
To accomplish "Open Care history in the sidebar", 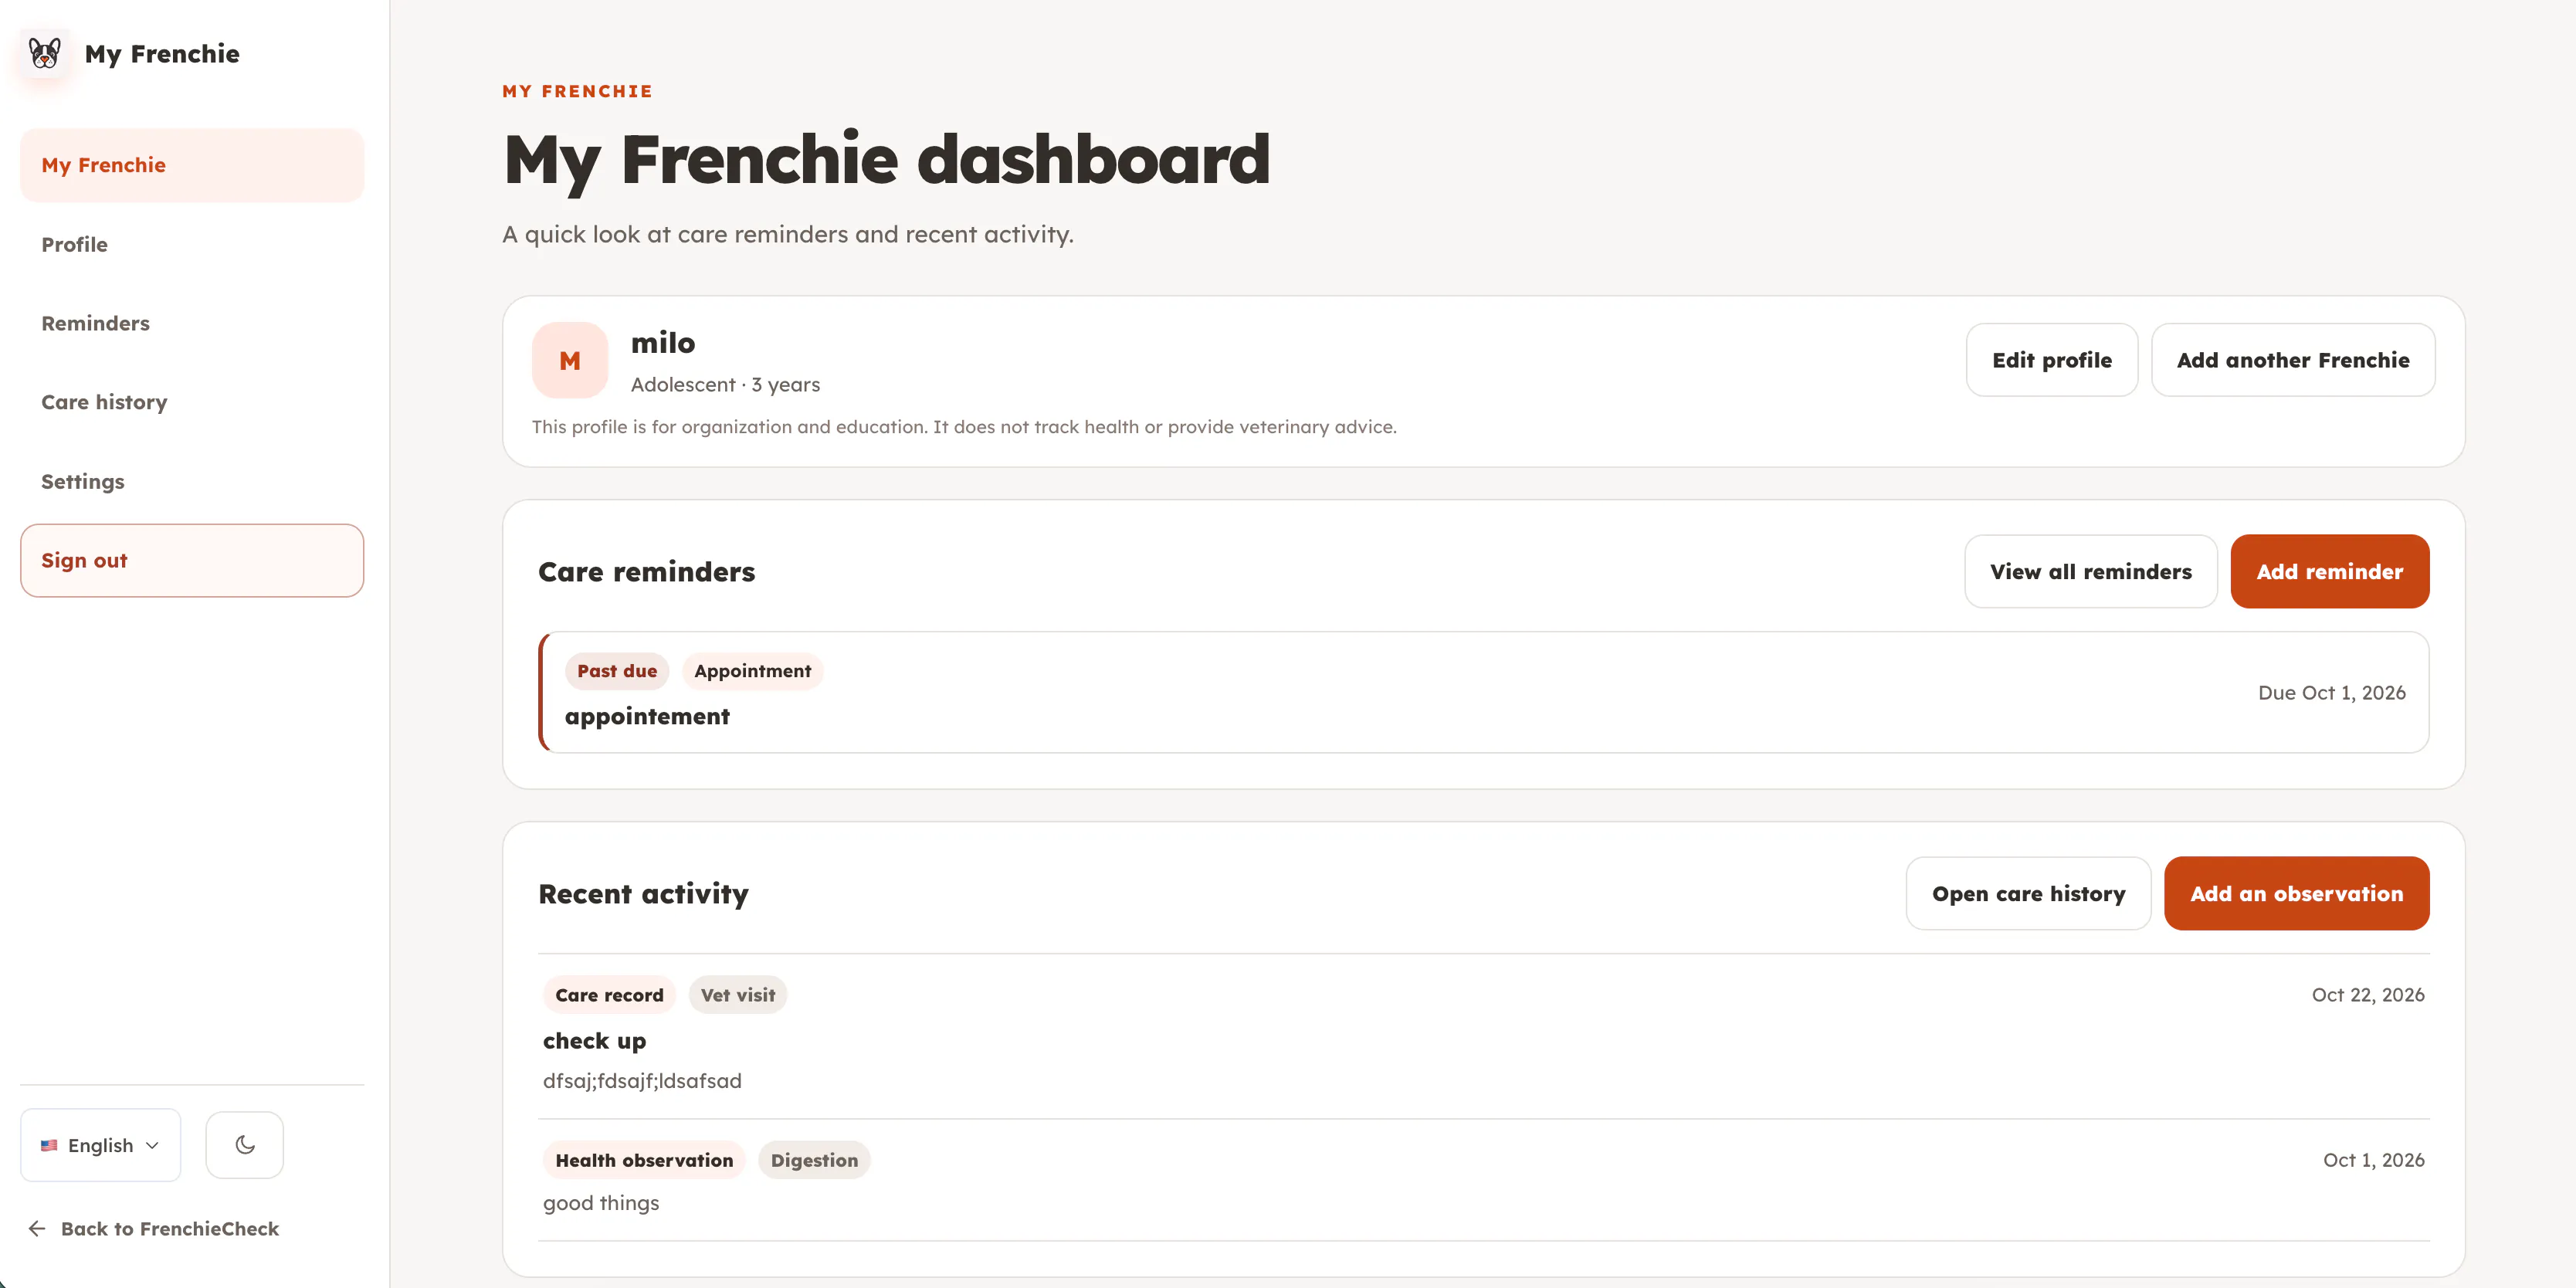I will pyautogui.click(x=192, y=402).
